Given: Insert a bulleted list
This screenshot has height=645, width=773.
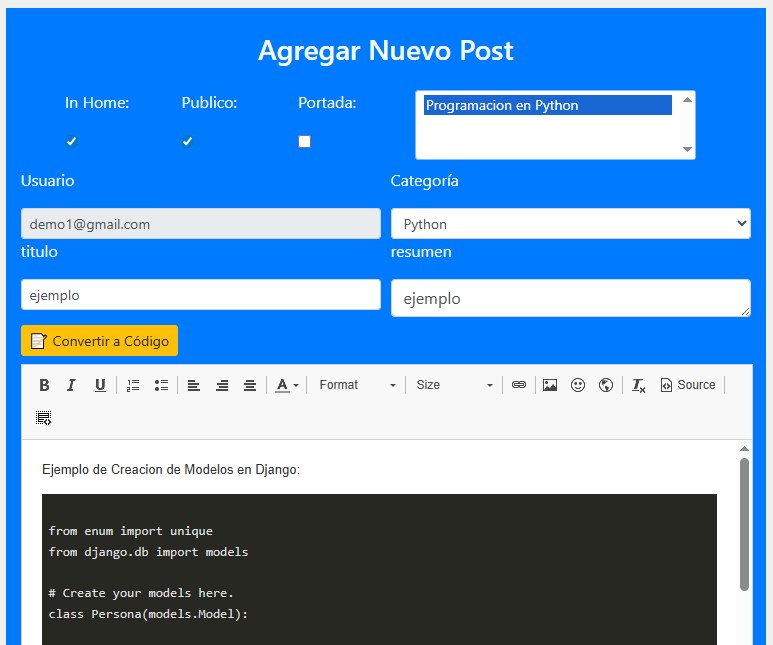Looking at the screenshot, I should 161,385.
